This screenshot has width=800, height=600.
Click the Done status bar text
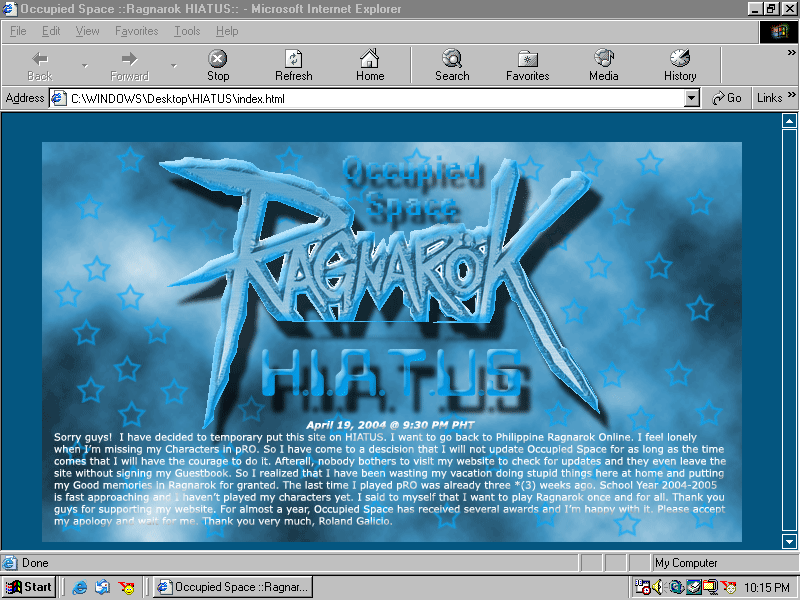tap(35, 563)
